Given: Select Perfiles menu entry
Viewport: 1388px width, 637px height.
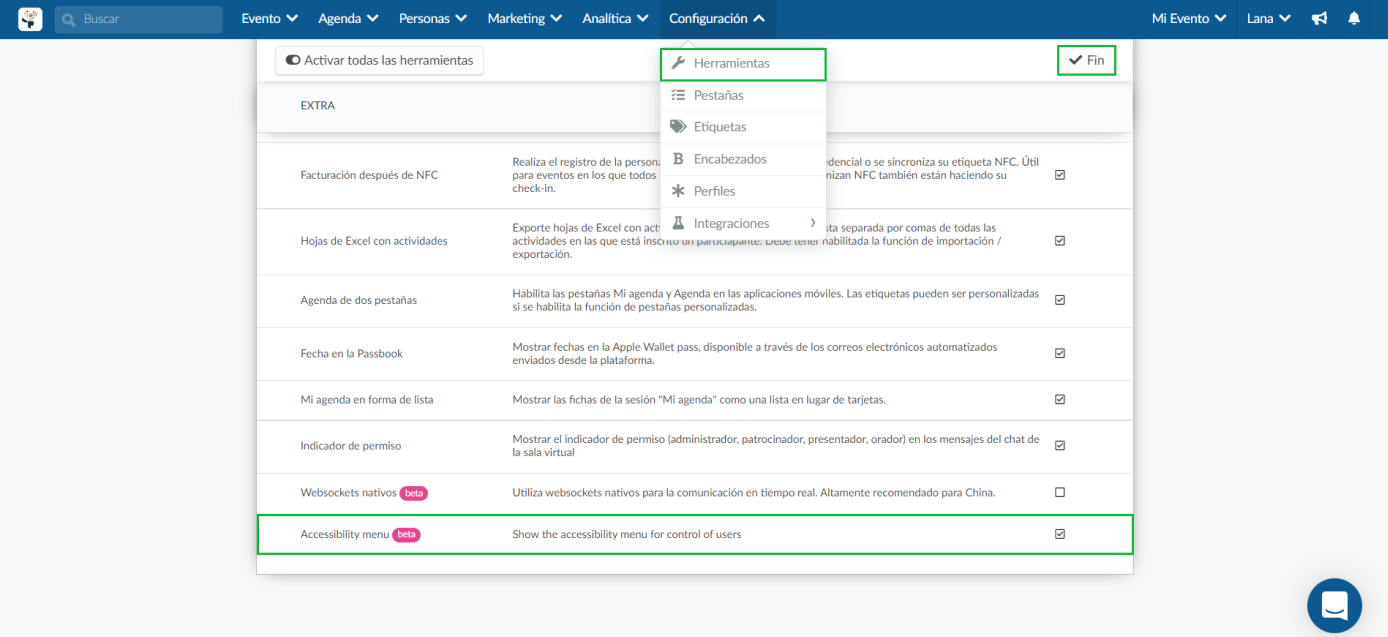Looking at the screenshot, I should tap(743, 191).
